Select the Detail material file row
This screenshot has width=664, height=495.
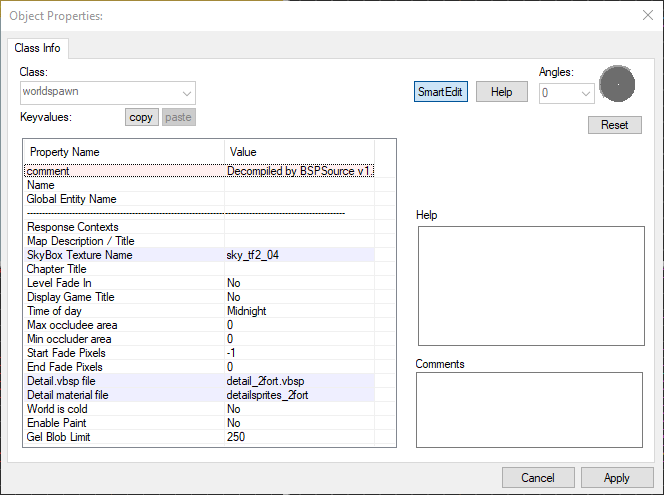(199, 395)
